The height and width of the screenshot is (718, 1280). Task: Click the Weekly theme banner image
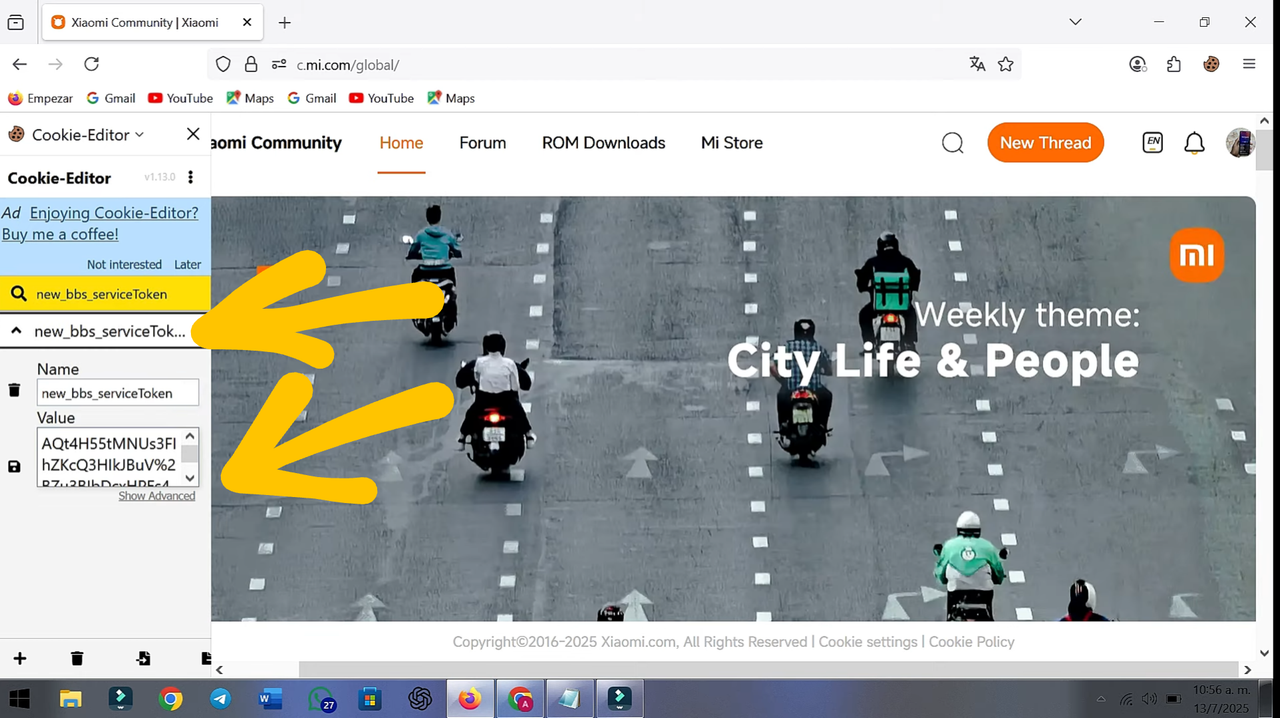pyautogui.click(x=733, y=408)
